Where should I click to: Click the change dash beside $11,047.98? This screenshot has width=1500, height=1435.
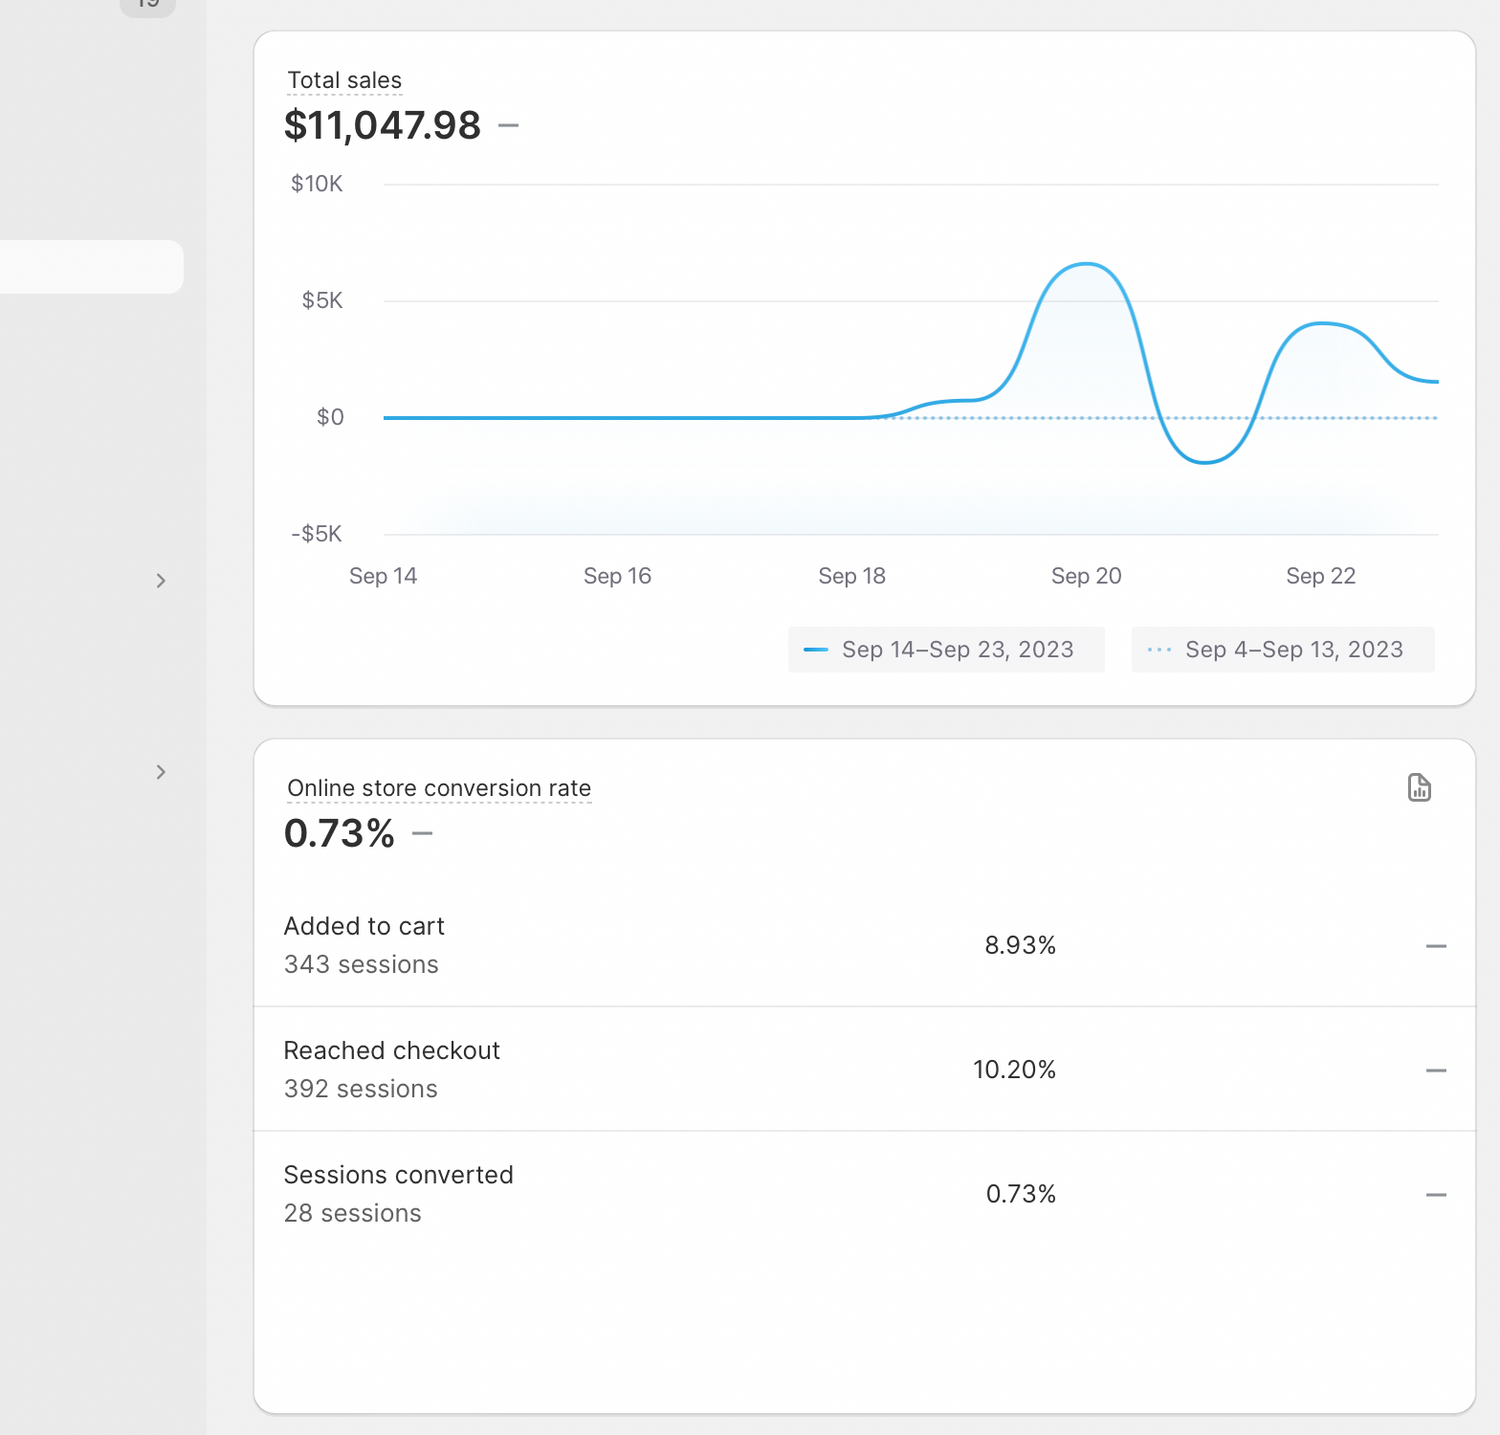click(509, 126)
